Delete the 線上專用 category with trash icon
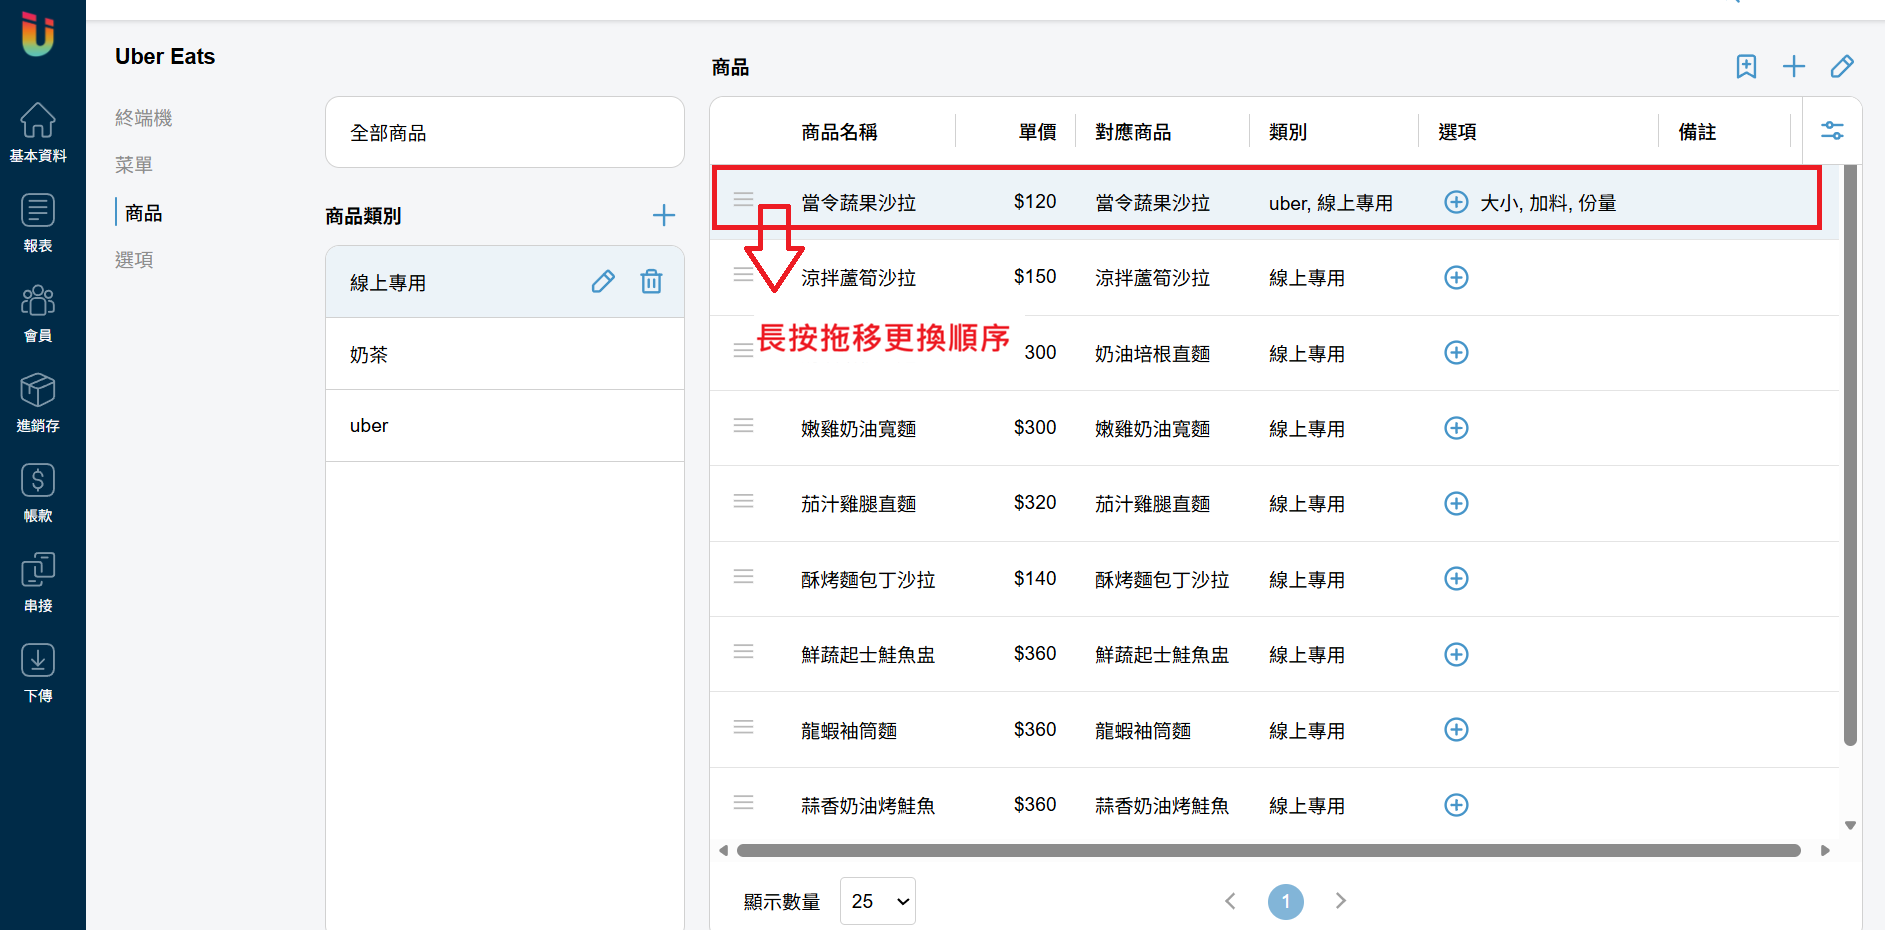The height and width of the screenshot is (930, 1885). tap(651, 282)
